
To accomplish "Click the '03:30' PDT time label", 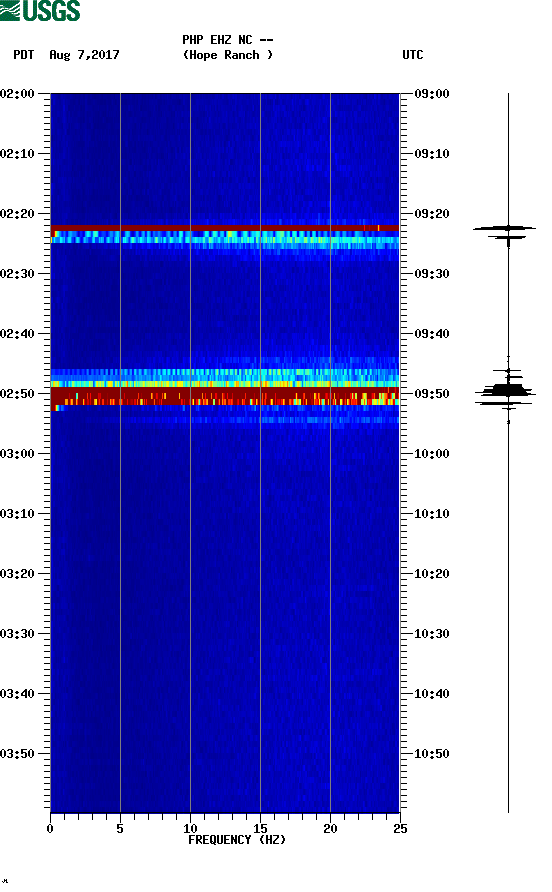I will point(18,634).
